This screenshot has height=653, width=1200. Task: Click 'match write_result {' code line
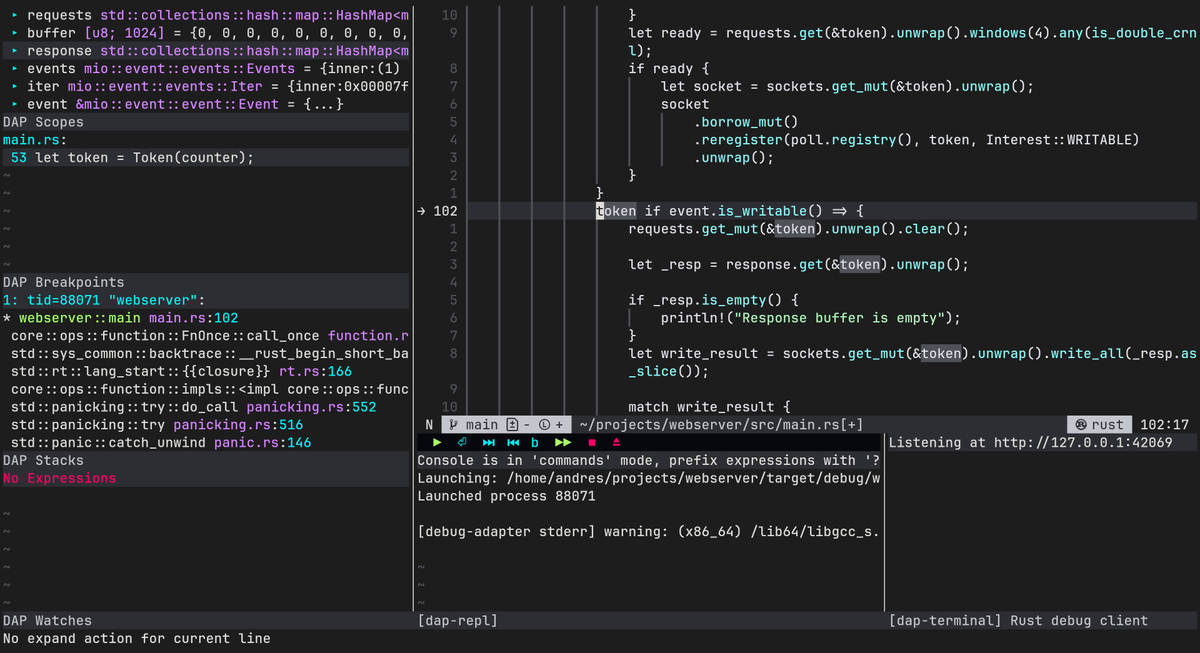[x=710, y=407]
